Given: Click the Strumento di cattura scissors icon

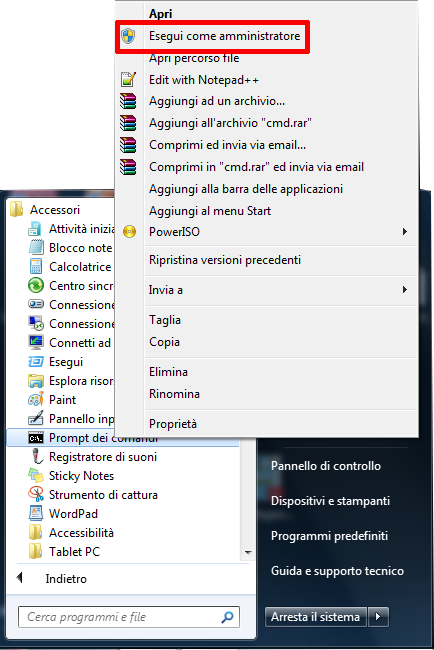Looking at the screenshot, I should click(36, 495).
